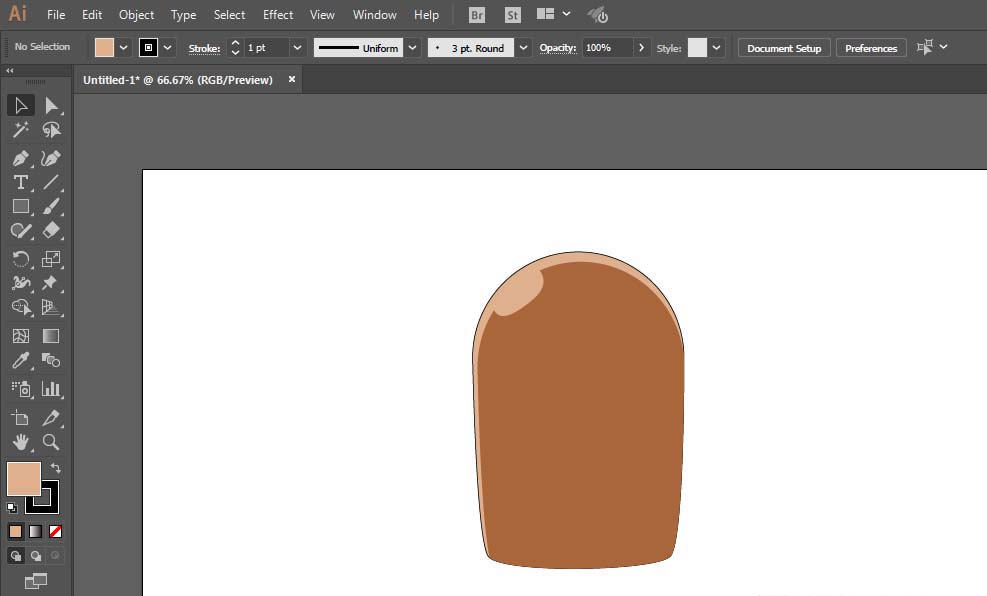The height and width of the screenshot is (596, 987).
Task: Open the stroke weight dropdown
Action: [x=297, y=48]
